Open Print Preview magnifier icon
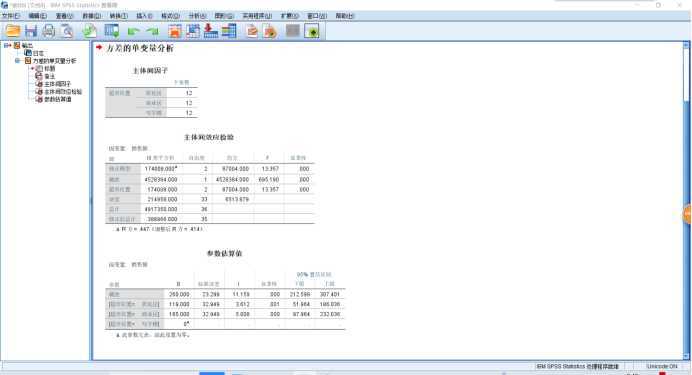692x375 pixels. (67, 31)
